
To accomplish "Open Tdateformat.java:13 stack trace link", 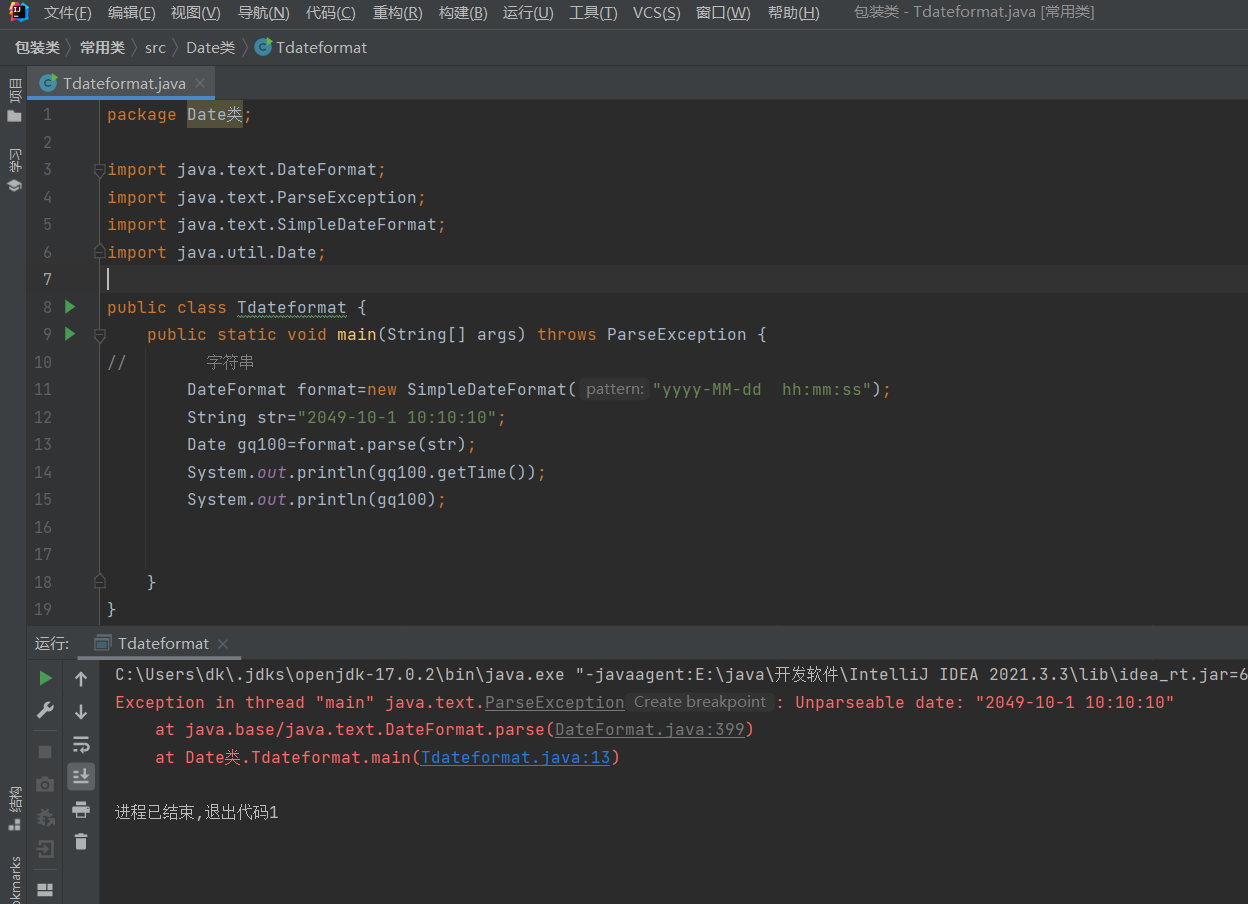I will [515, 758].
